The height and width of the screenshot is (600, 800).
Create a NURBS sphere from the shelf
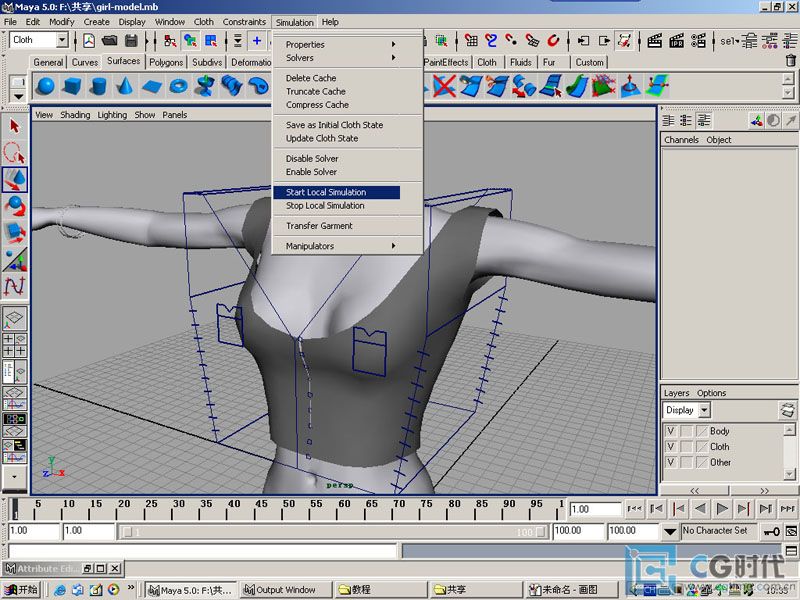46,86
